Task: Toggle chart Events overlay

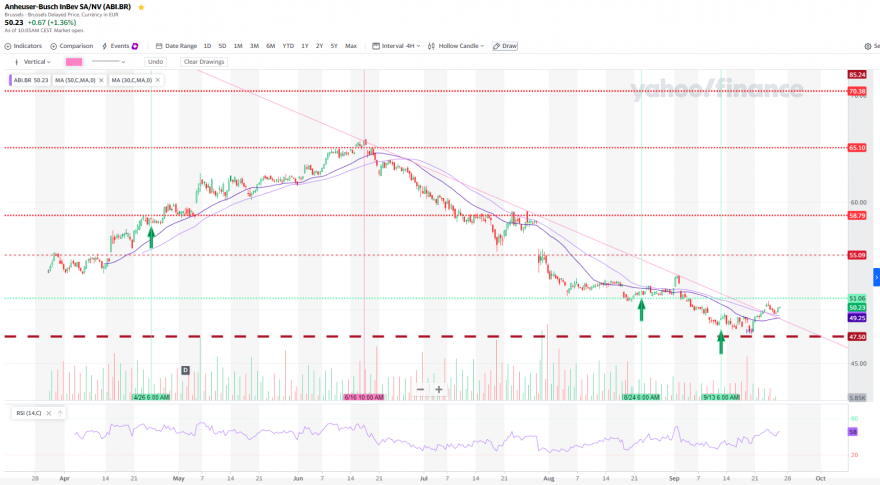Action: click(116, 46)
